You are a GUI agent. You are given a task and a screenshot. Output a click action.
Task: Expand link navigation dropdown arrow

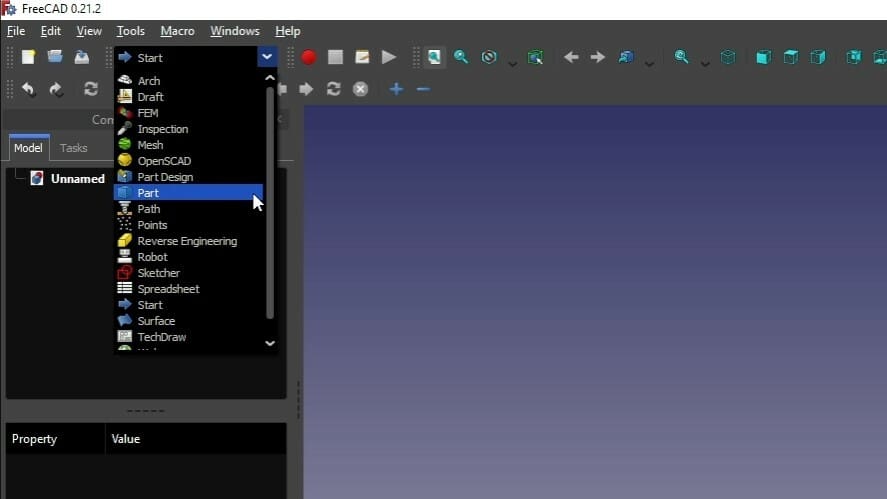[x=649, y=63]
